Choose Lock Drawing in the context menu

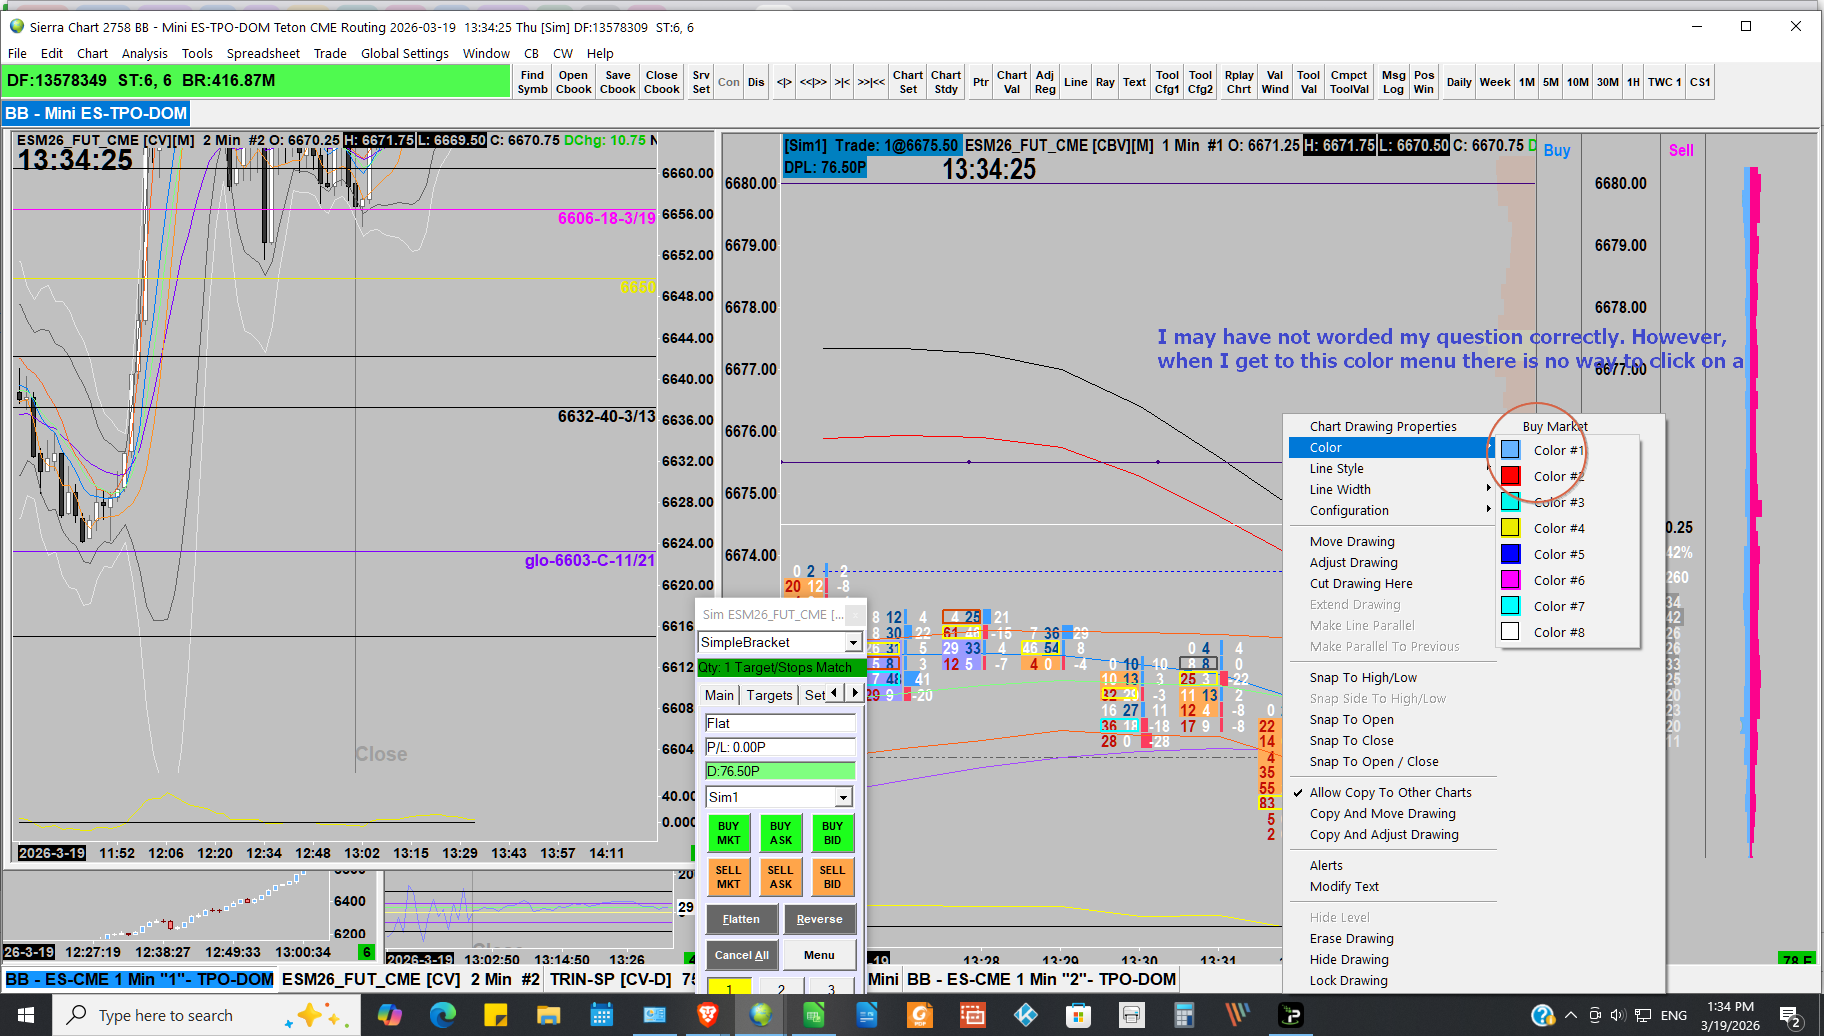[x=1391, y=981]
